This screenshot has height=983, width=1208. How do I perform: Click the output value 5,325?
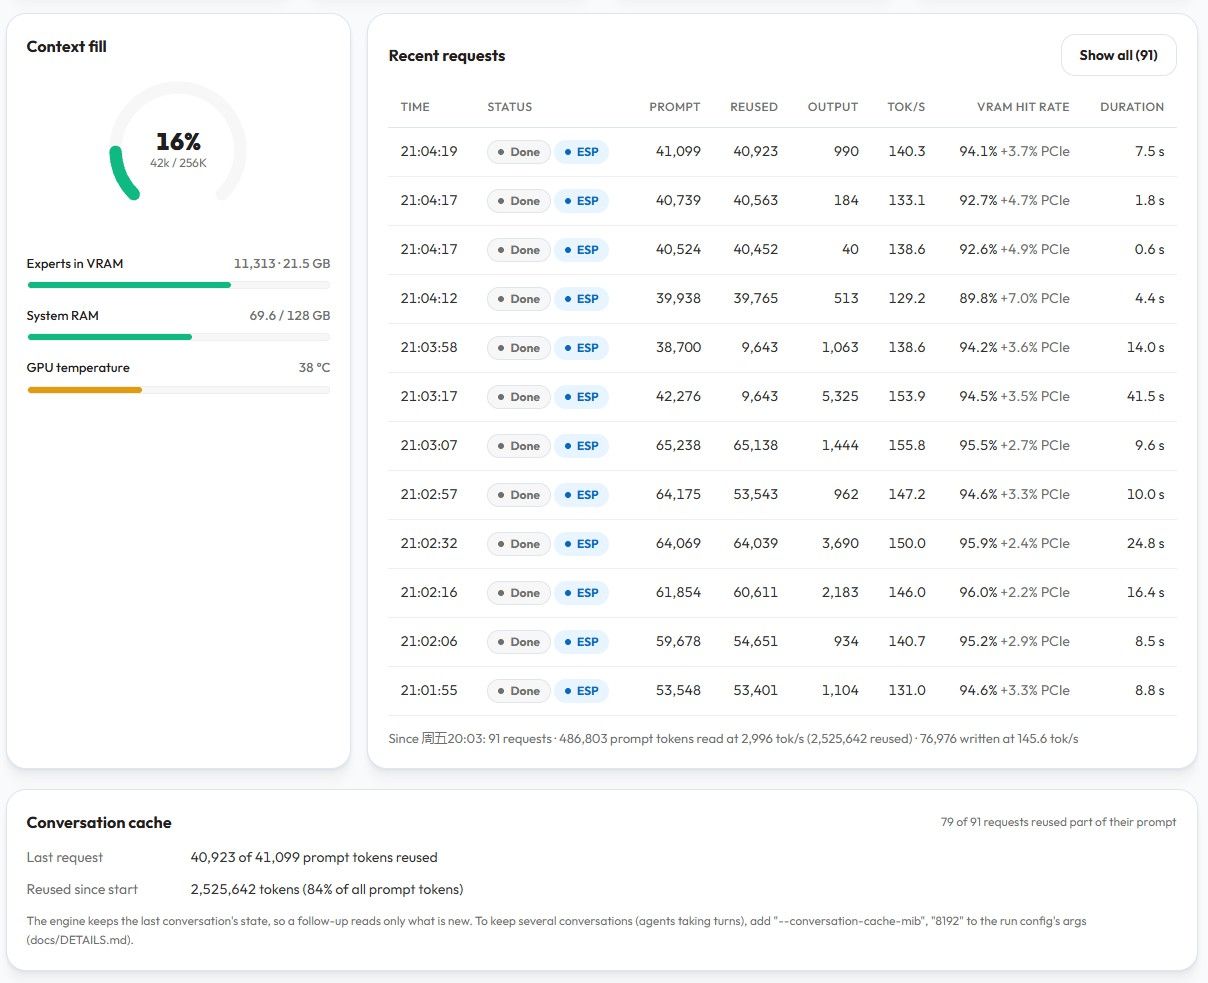[840, 397]
